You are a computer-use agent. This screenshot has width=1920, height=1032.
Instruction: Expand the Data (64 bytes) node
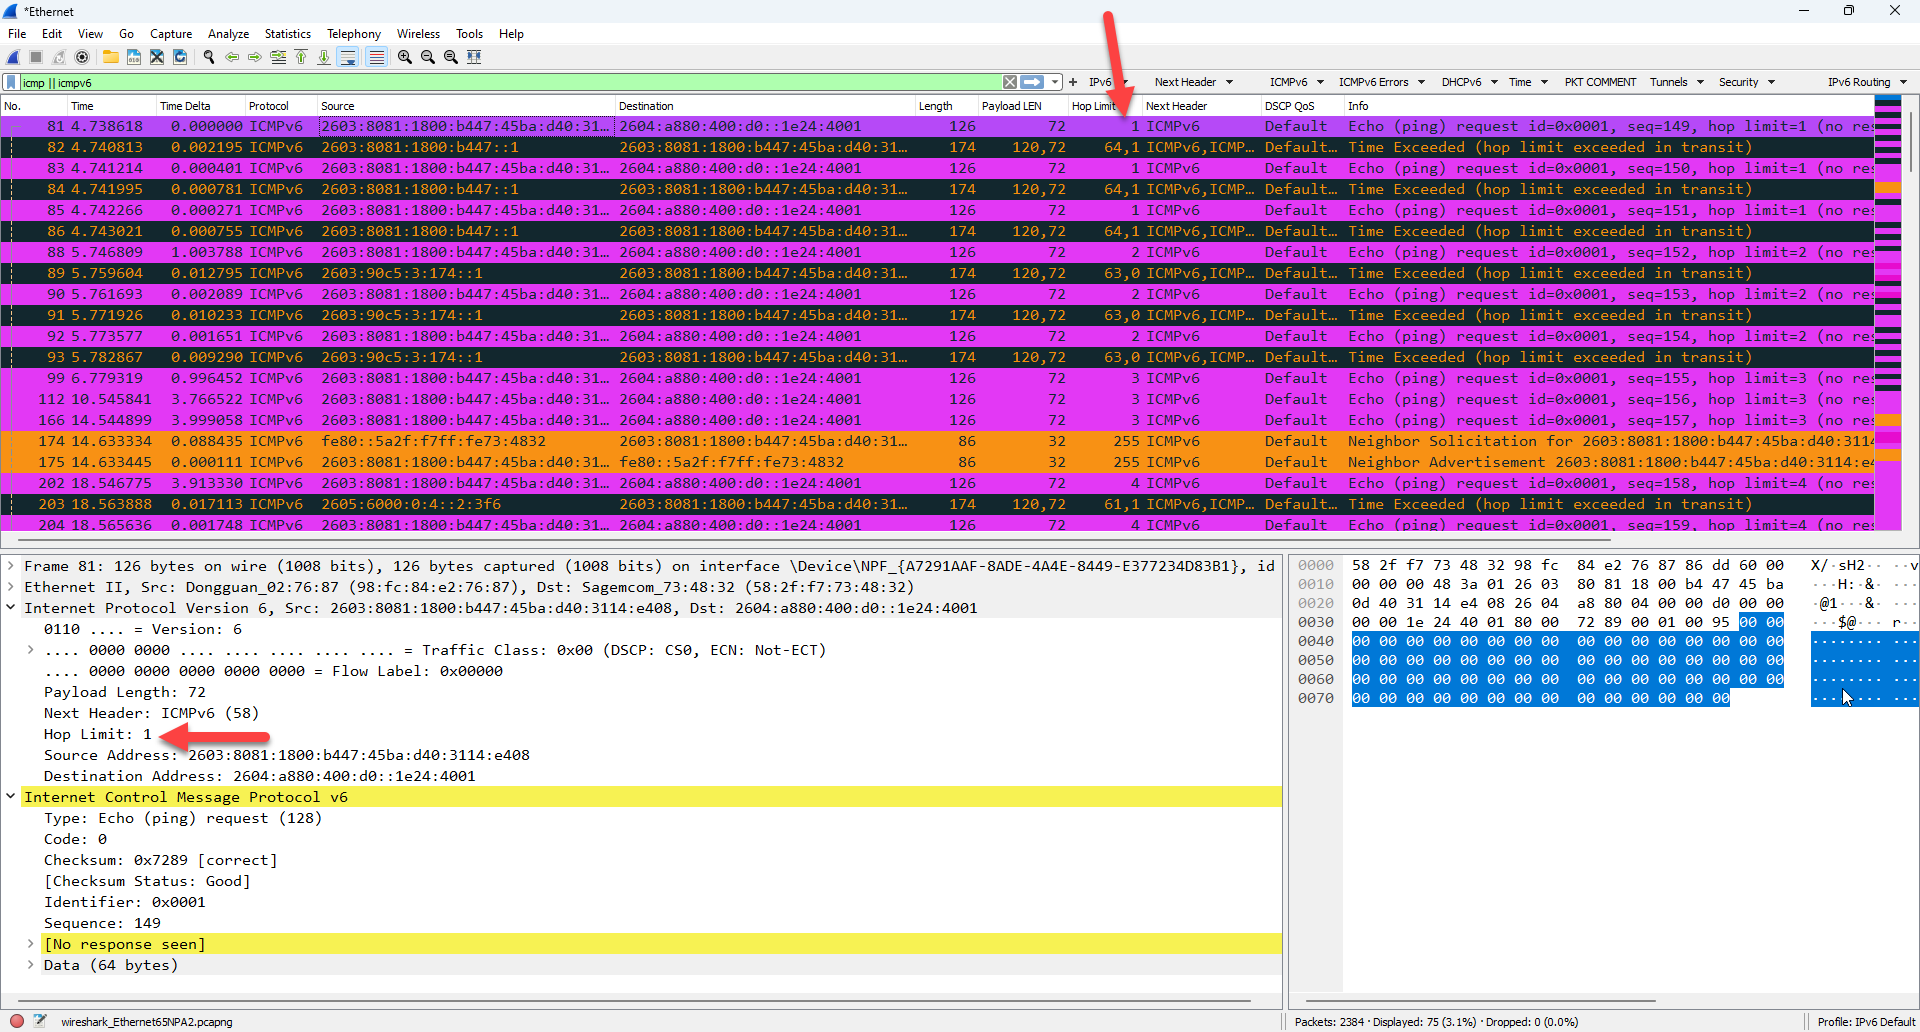(x=31, y=965)
